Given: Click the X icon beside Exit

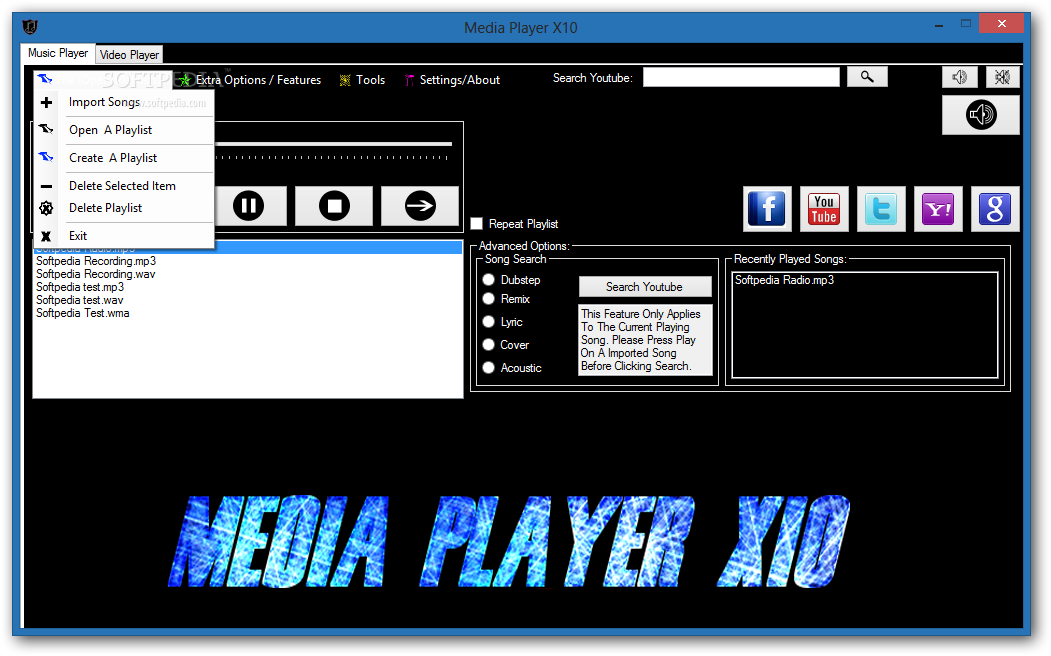Looking at the screenshot, I should pyautogui.click(x=46, y=236).
